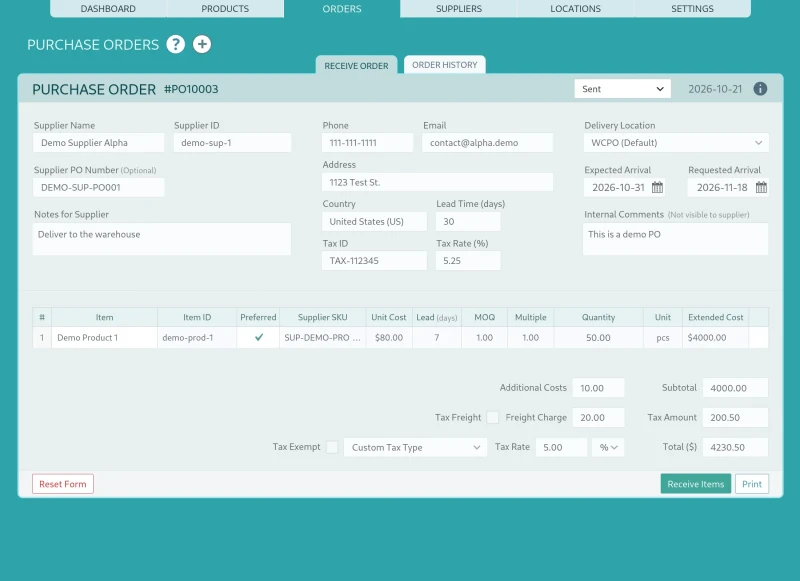Go to the Dashboard tab
This screenshot has height=581, width=800.
[x=108, y=9]
